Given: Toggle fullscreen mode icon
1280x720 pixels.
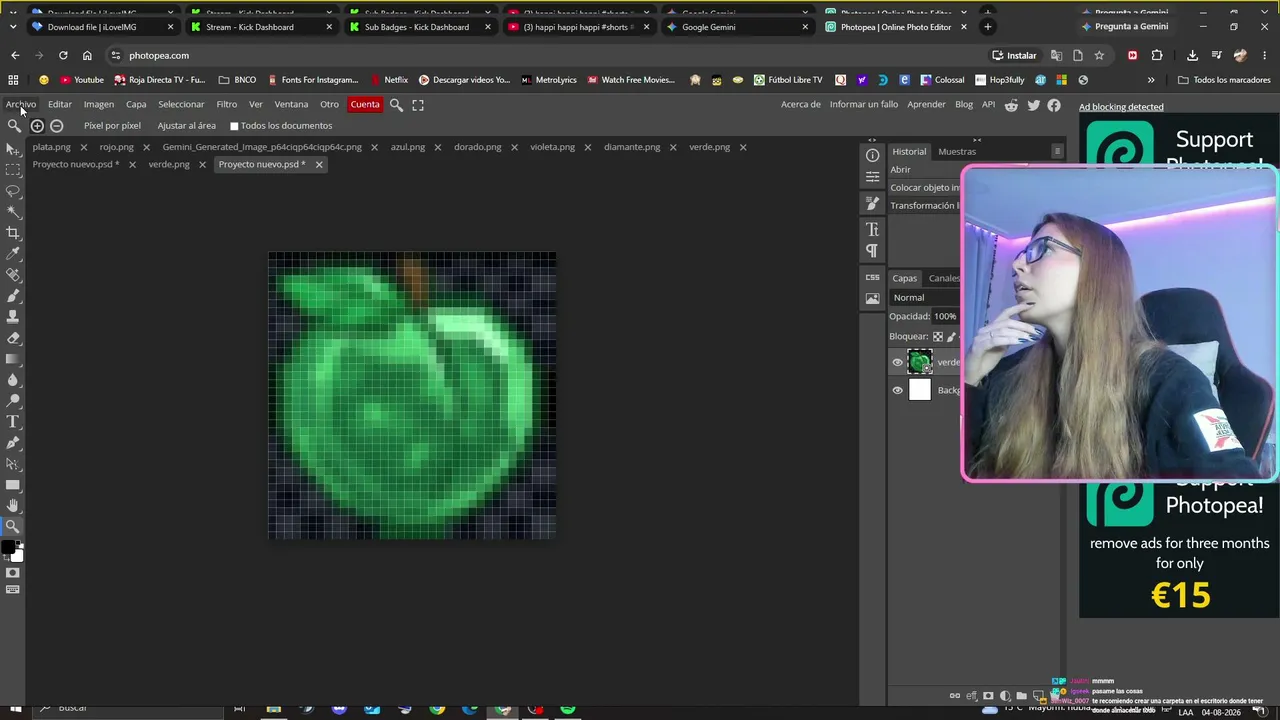Looking at the screenshot, I should (418, 104).
